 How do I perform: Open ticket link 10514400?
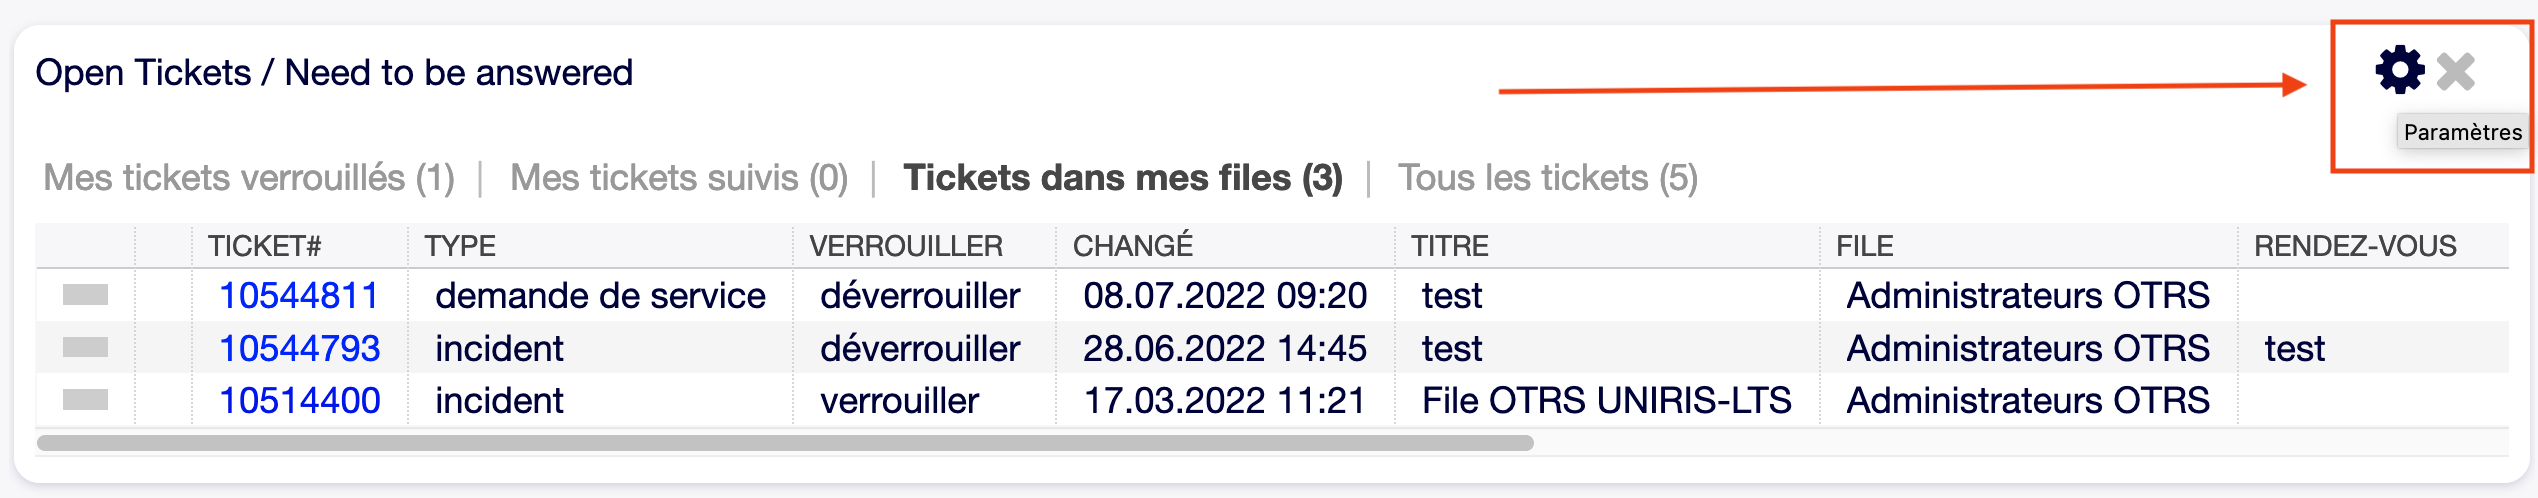click(299, 401)
